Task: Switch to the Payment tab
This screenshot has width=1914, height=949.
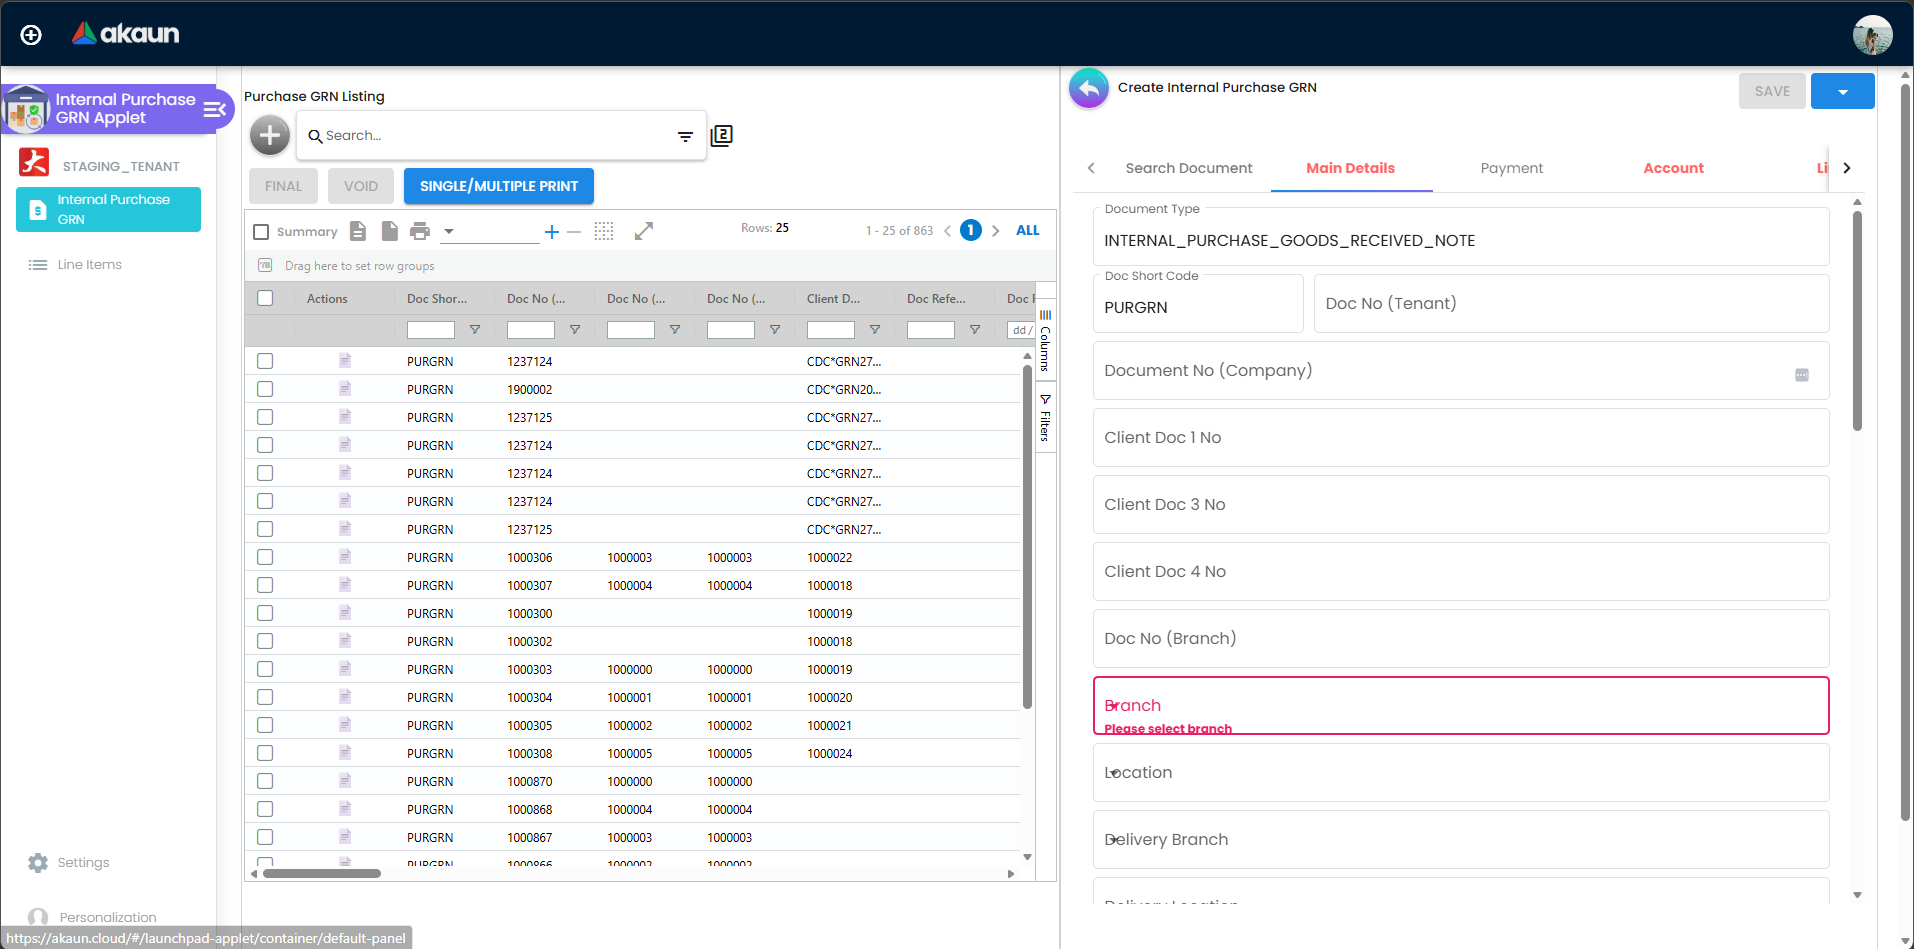Action: (x=1511, y=168)
